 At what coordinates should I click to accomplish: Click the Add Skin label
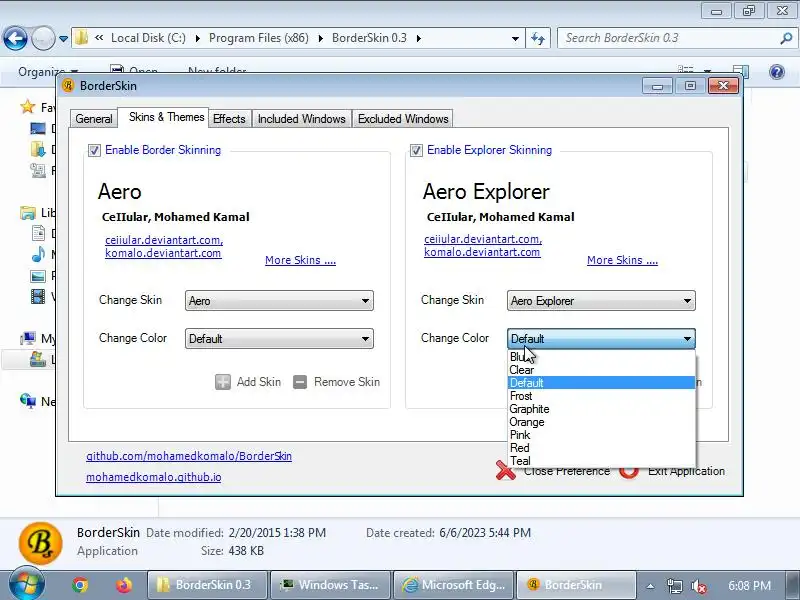pyautogui.click(x=259, y=382)
